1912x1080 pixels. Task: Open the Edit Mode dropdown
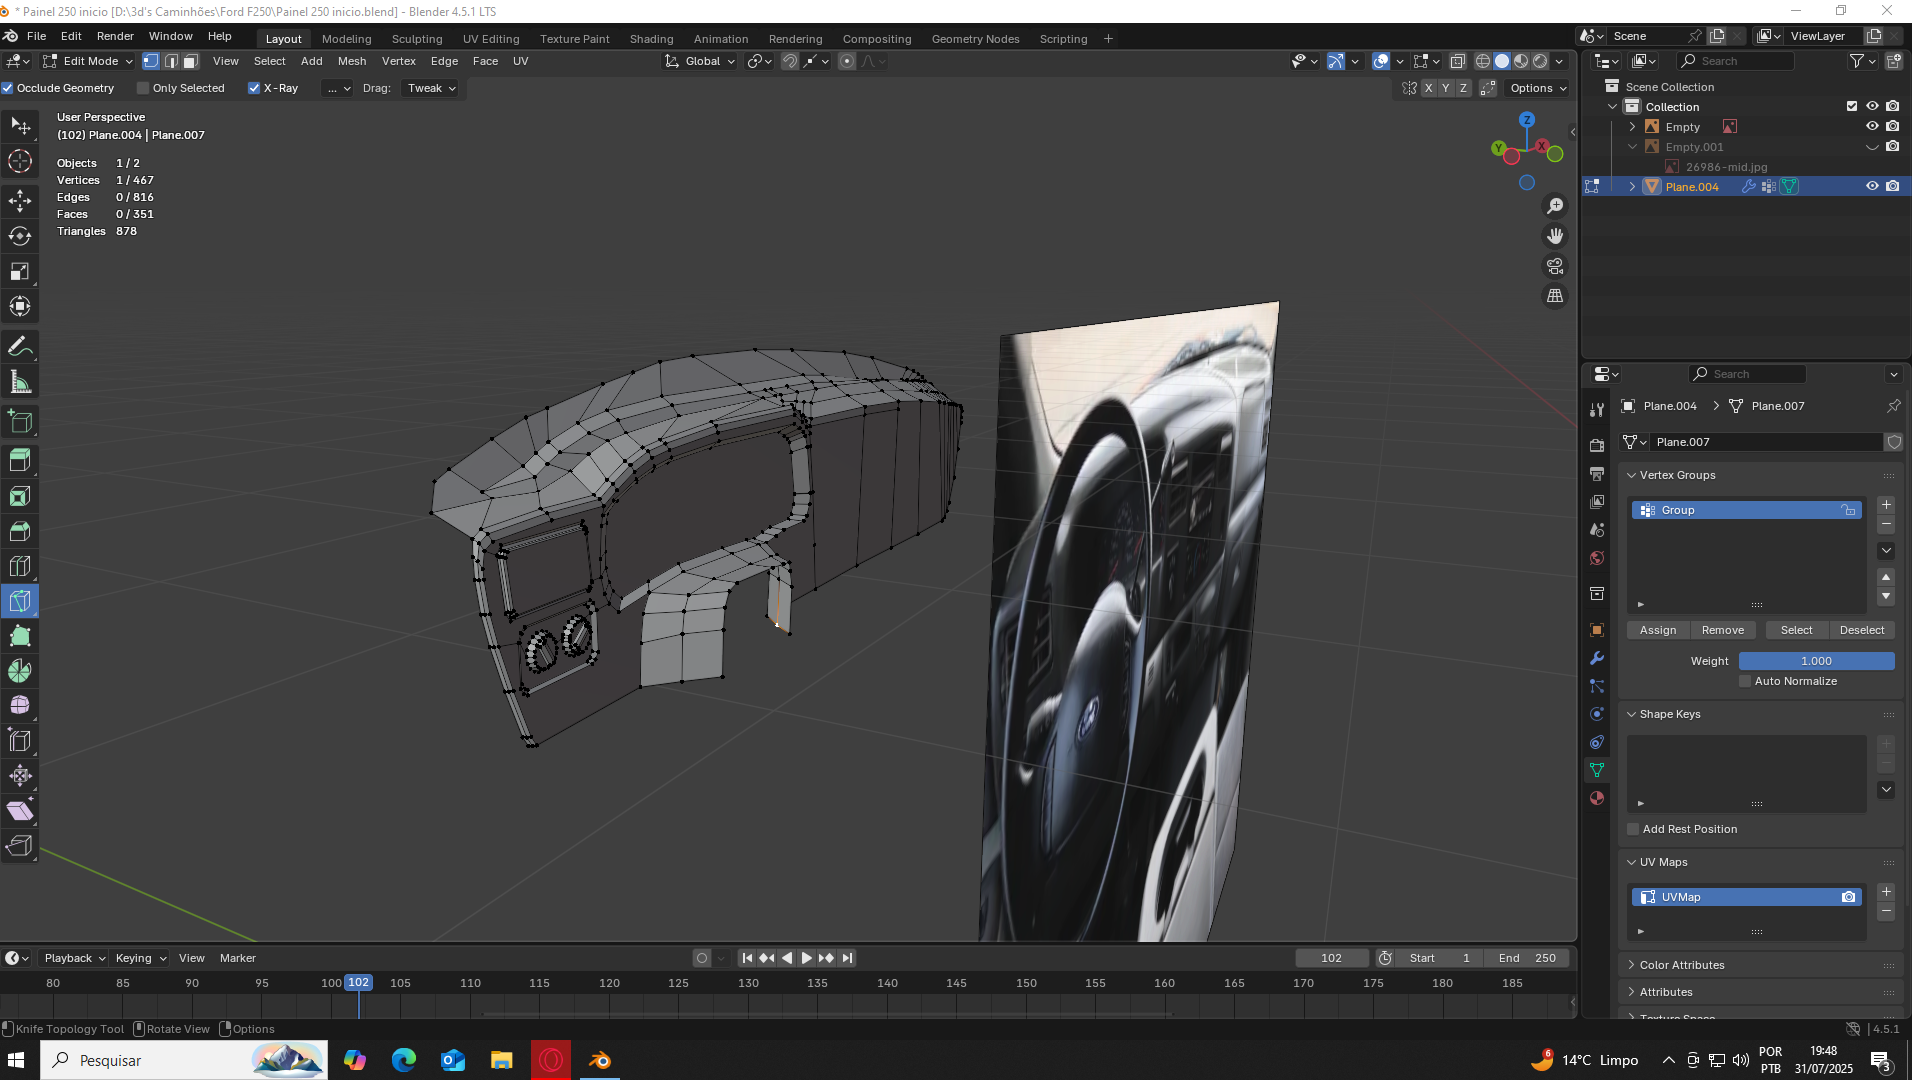88,61
